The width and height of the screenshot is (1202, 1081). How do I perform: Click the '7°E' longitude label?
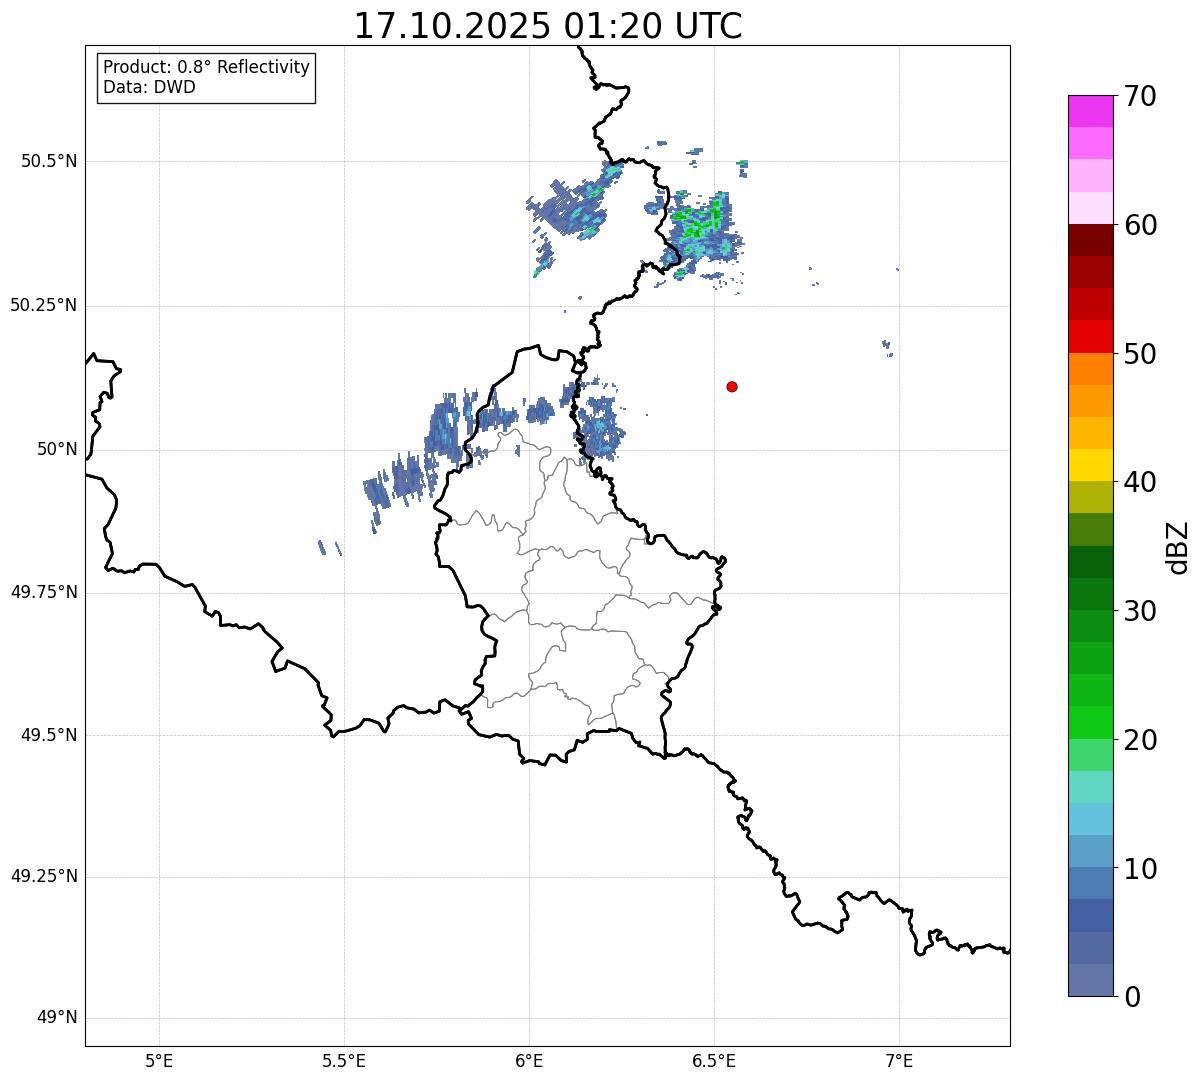click(x=899, y=1060)
